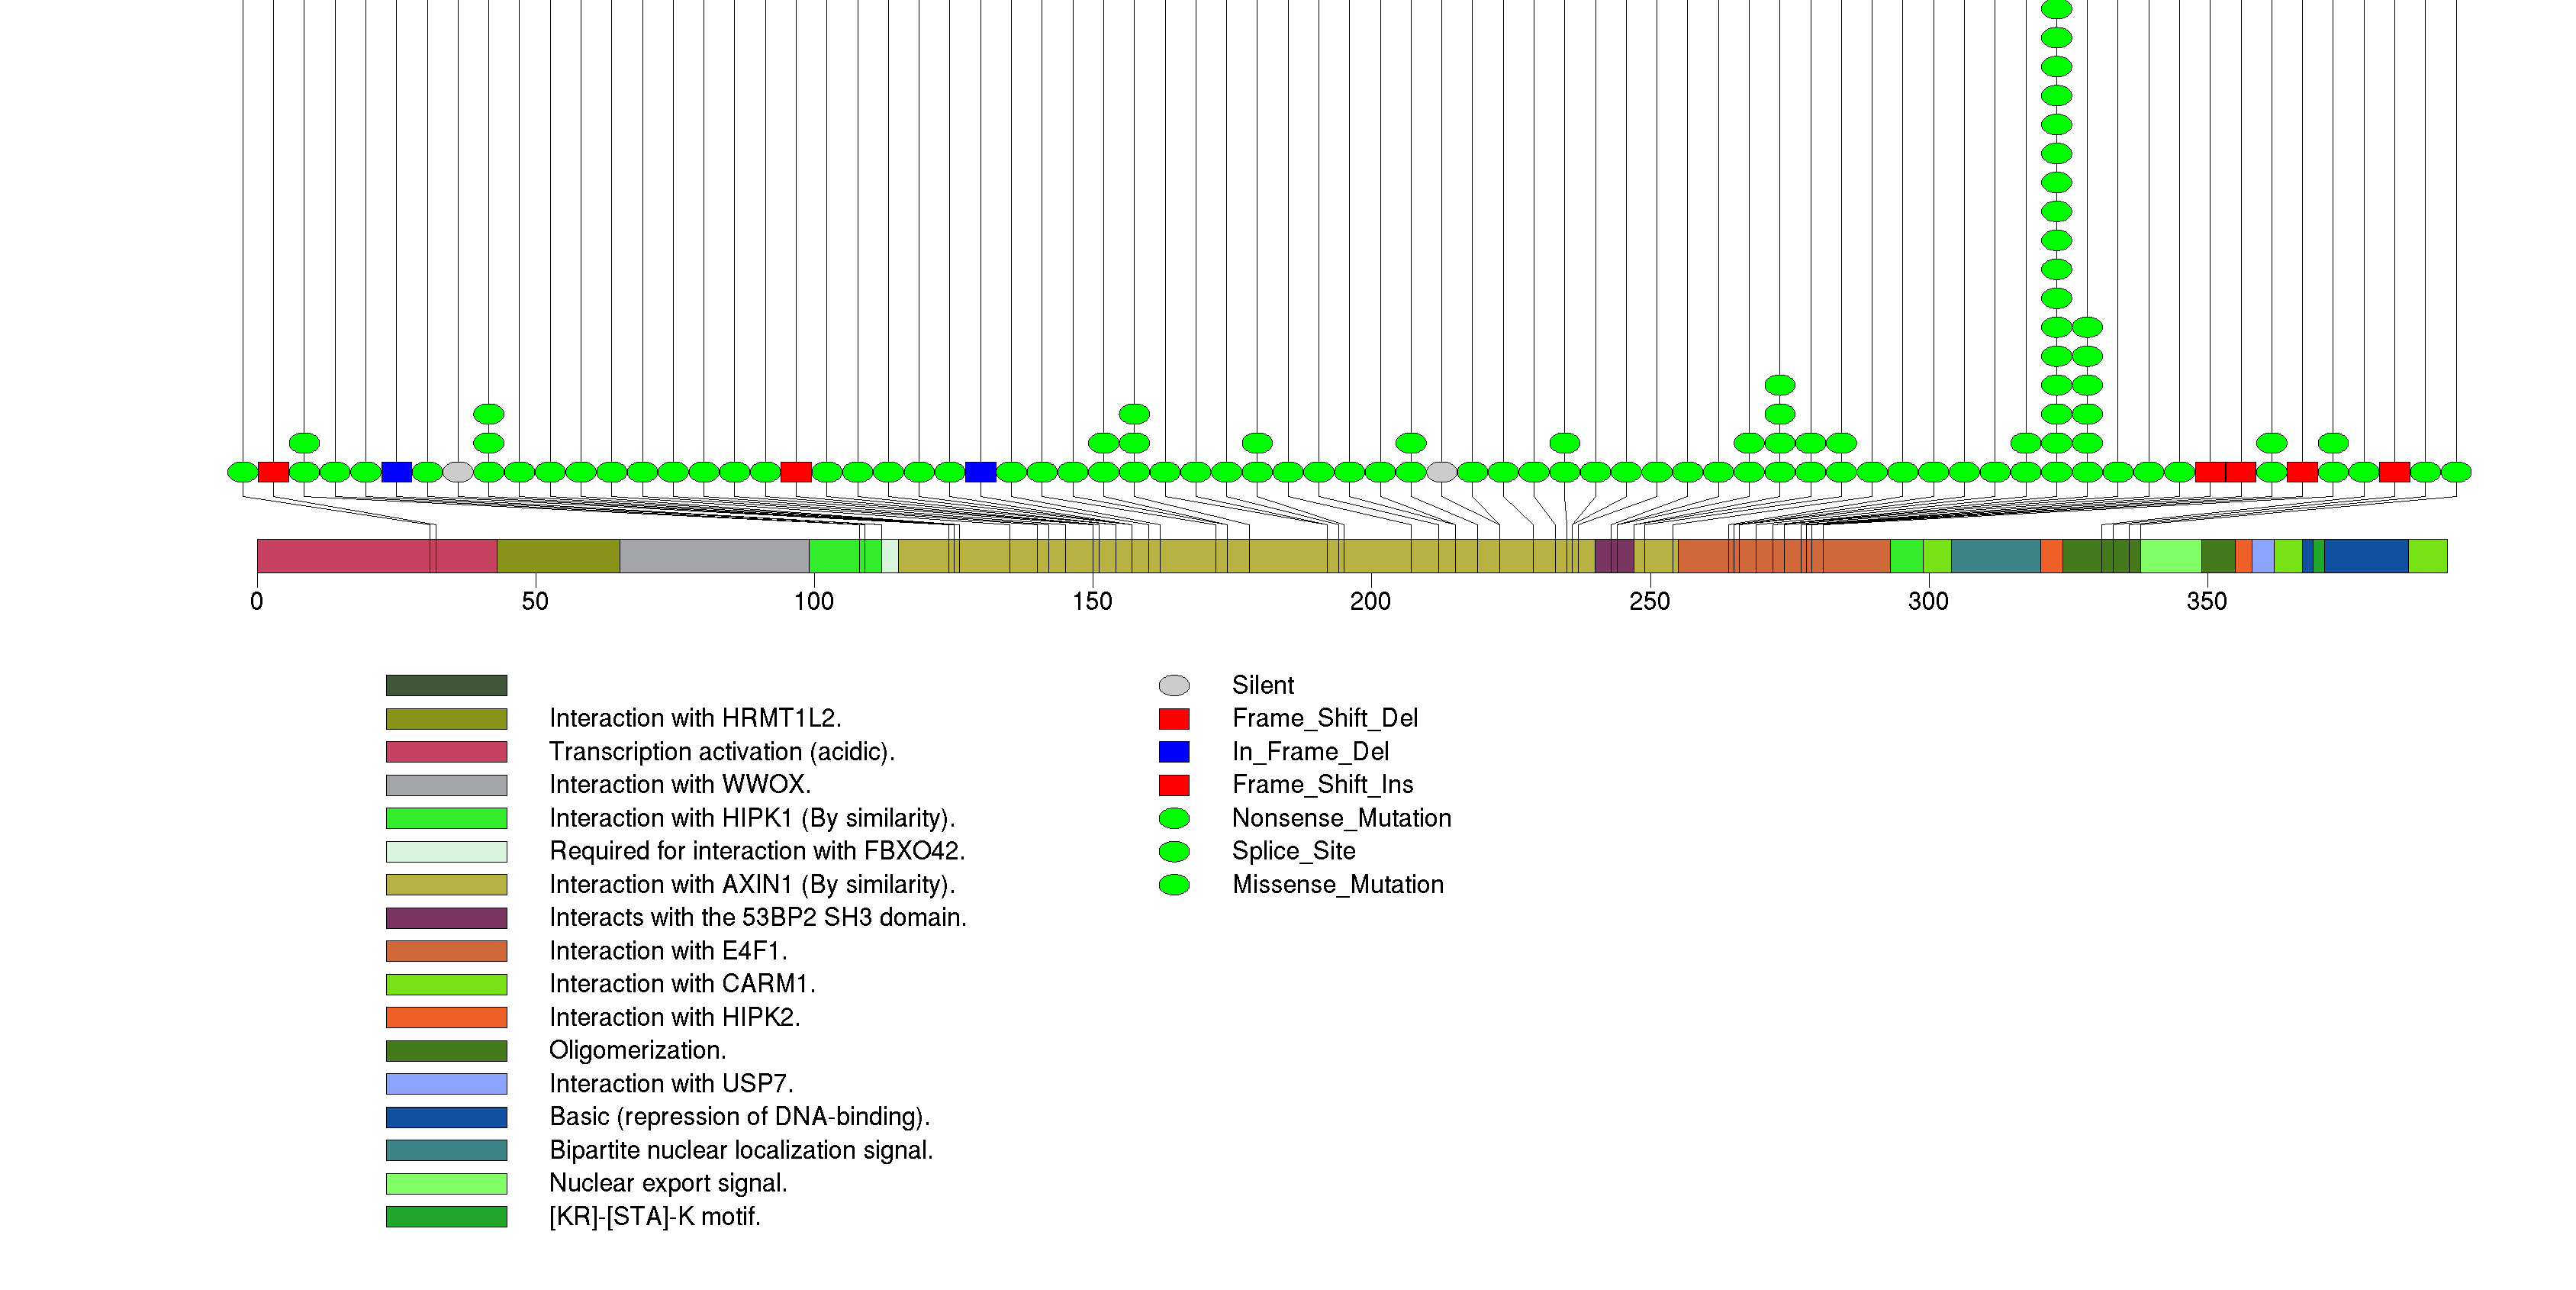Click the Interaction with USP7 legend swatch

click(x=446, y=1084)
